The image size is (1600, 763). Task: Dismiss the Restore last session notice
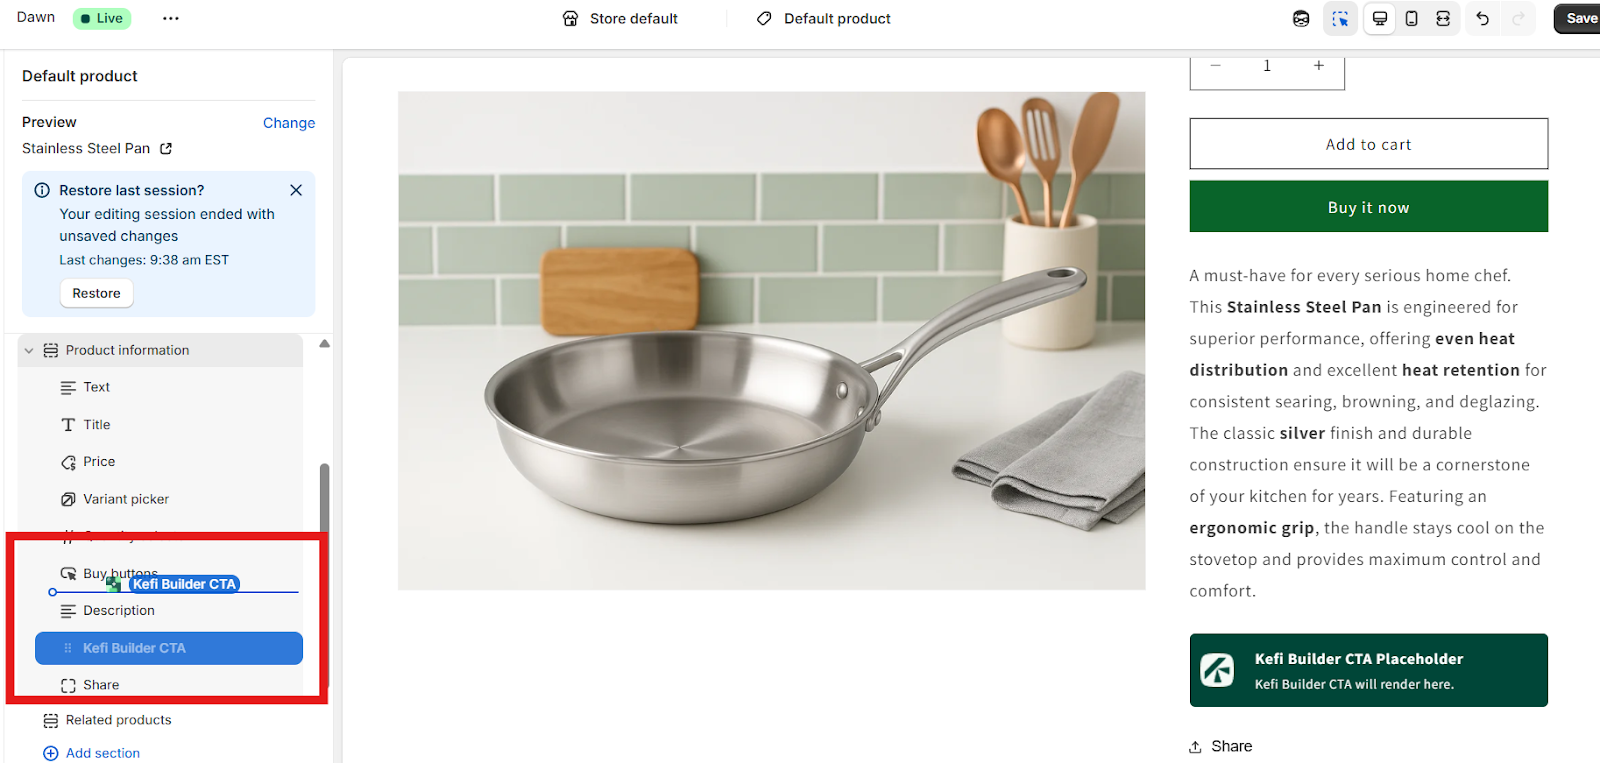point(296,190)
